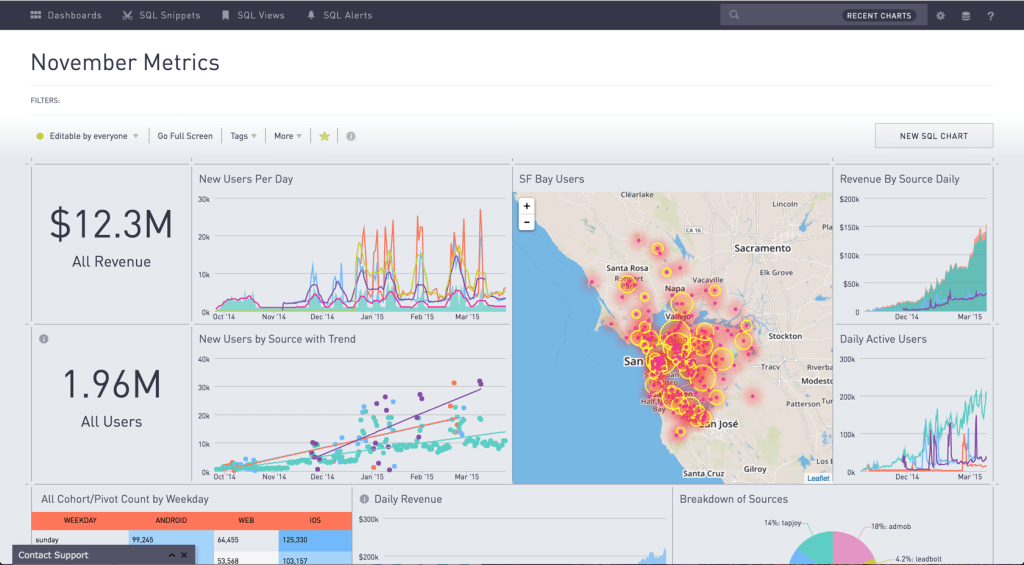1024x565 pixels.
Task: Expand the More dropdown menu
Action: click(x=288, y=136)
